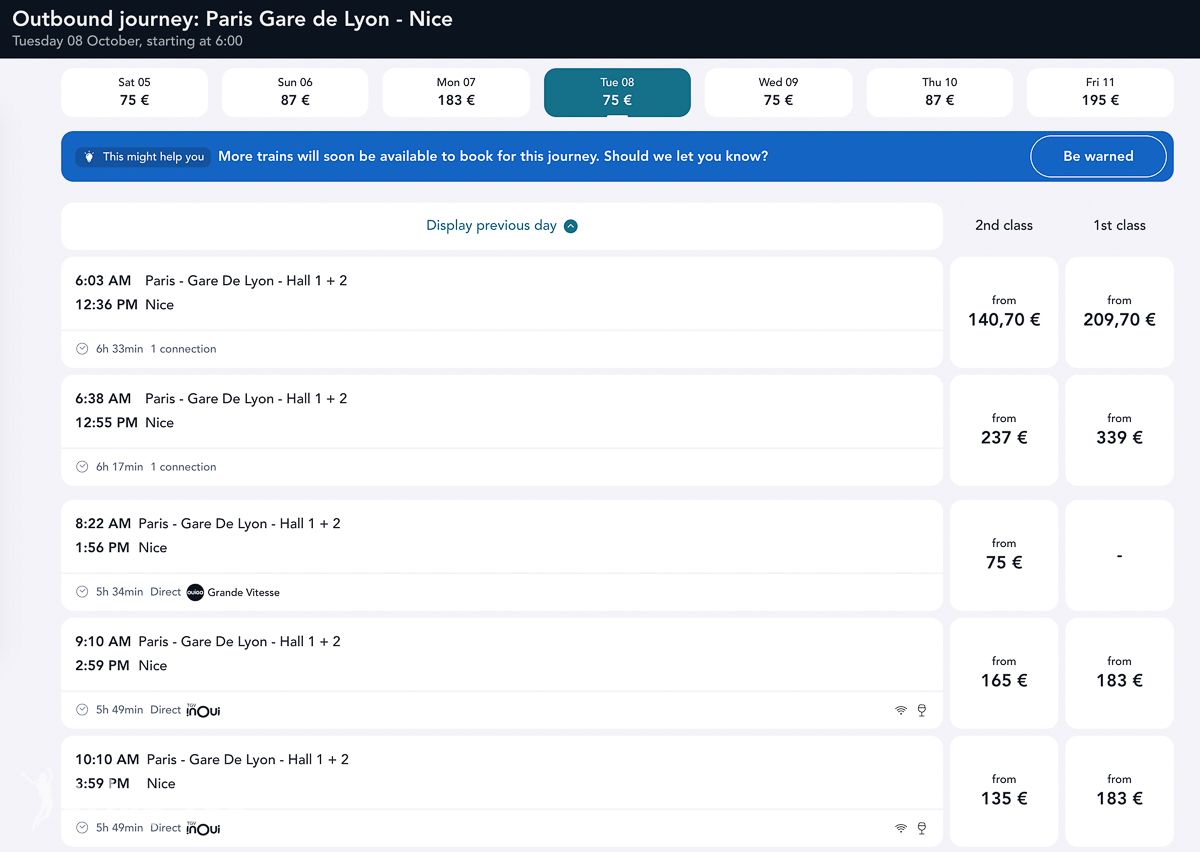Screen dimensions: 1200x852
Task: Open the 6:03 AM journey 6h 33min connection details
Action: 502,312
